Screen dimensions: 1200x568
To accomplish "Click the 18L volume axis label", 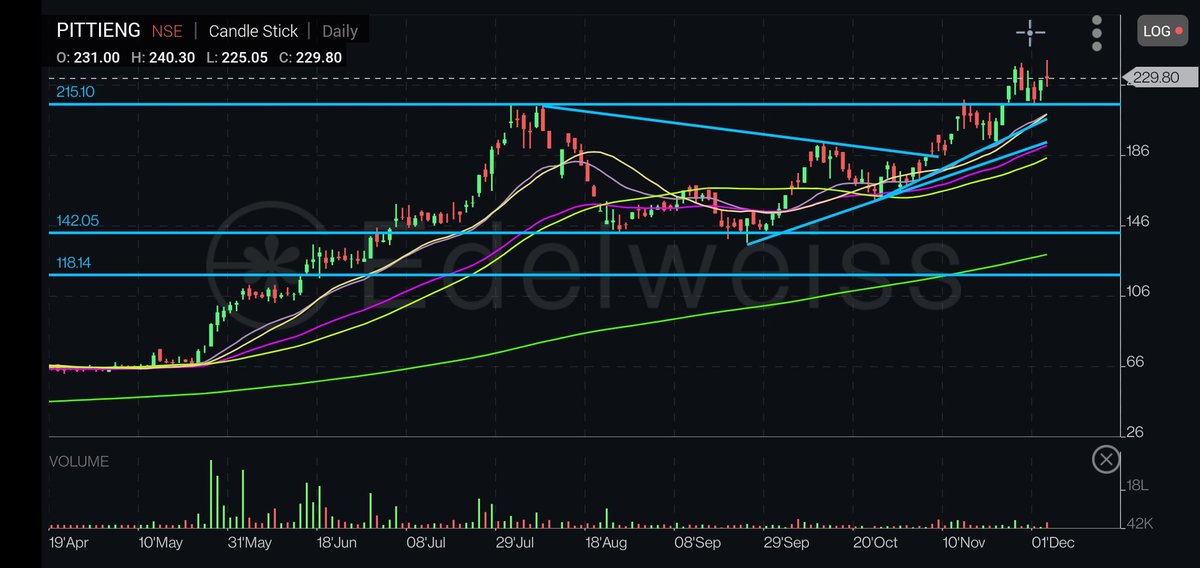I will (1138, 485).
